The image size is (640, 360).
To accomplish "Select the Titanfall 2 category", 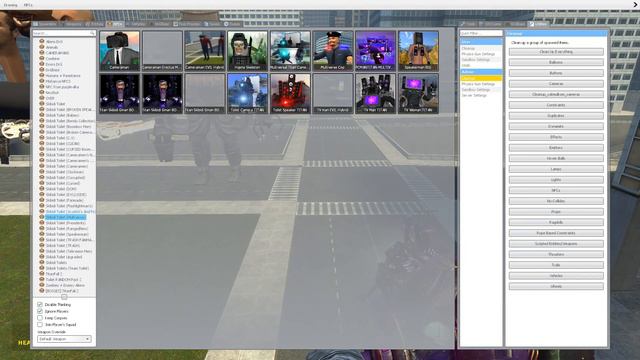I will click(x=54, y=274).
